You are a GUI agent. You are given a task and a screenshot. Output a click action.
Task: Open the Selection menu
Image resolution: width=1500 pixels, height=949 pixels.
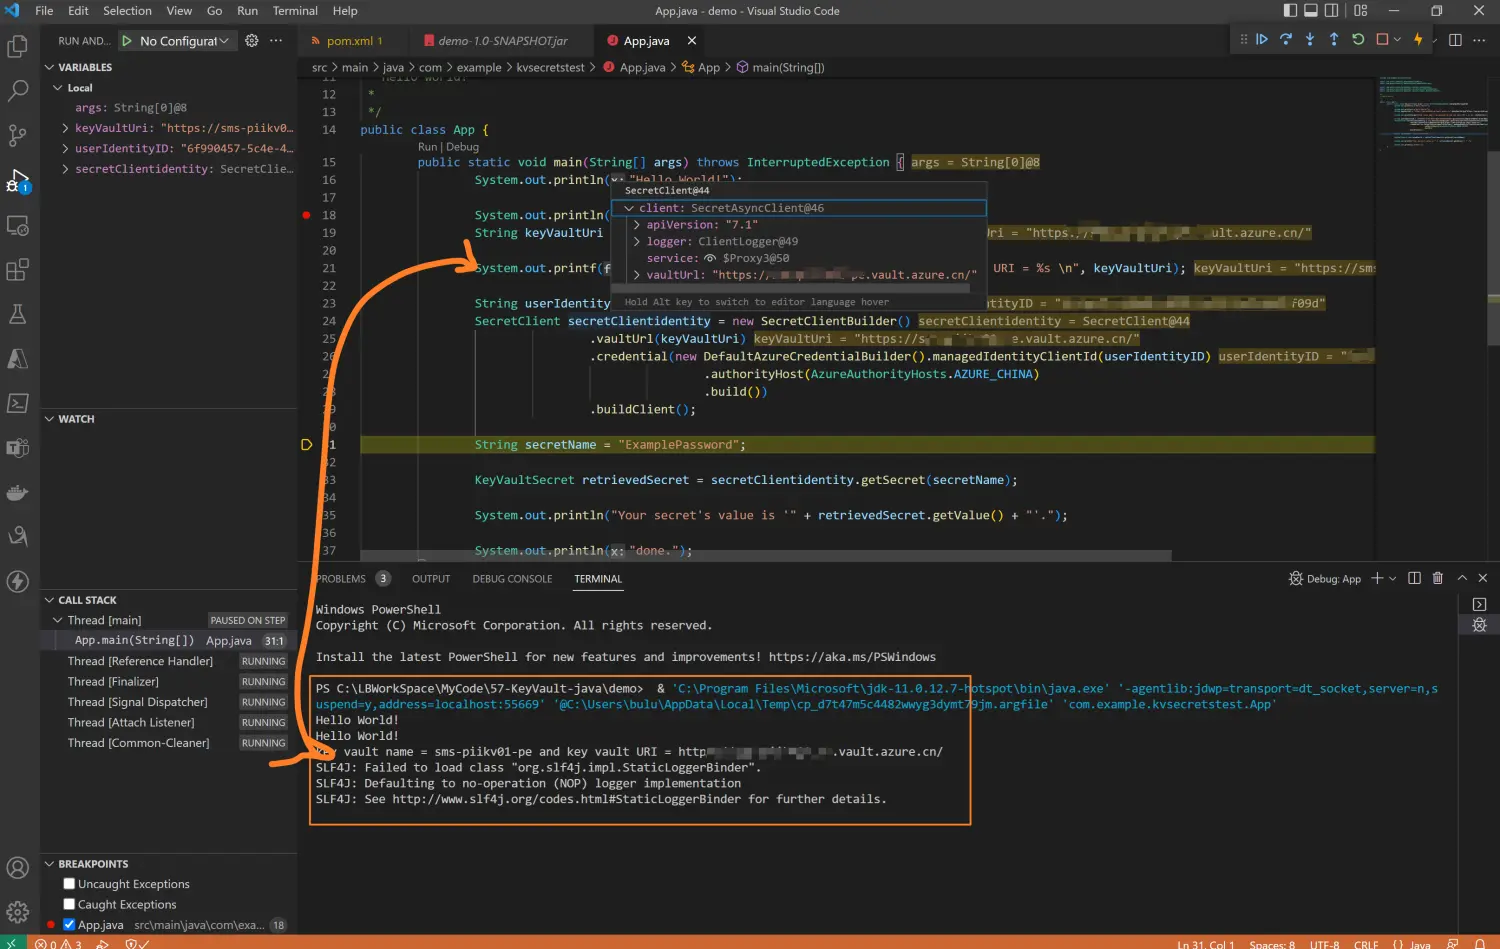pos(127,11)
